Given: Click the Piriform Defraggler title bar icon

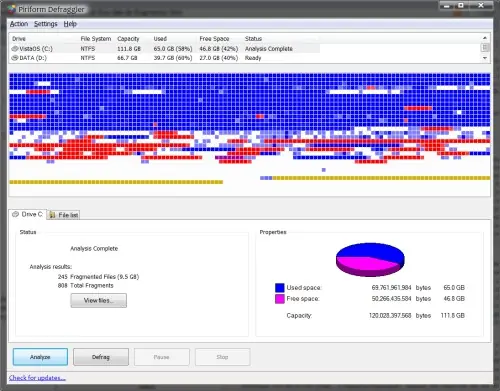Looking at the screenshot, I should pyautogui.click(x=12, y=9).
